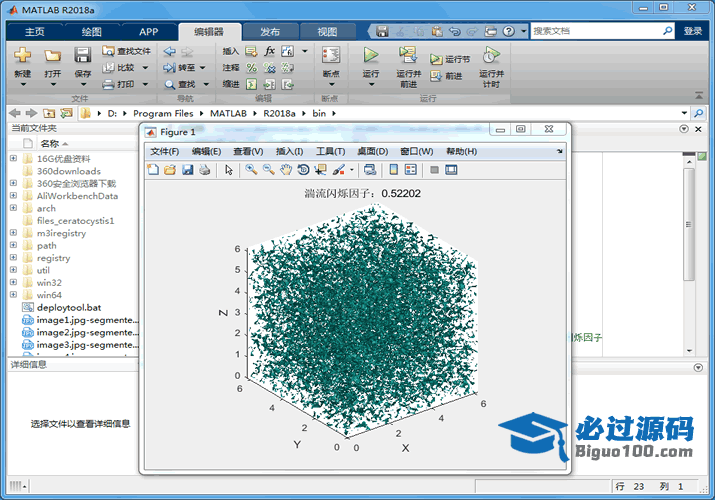
Task: Click the Open (打开) folder icon
Action: [52, 56]
